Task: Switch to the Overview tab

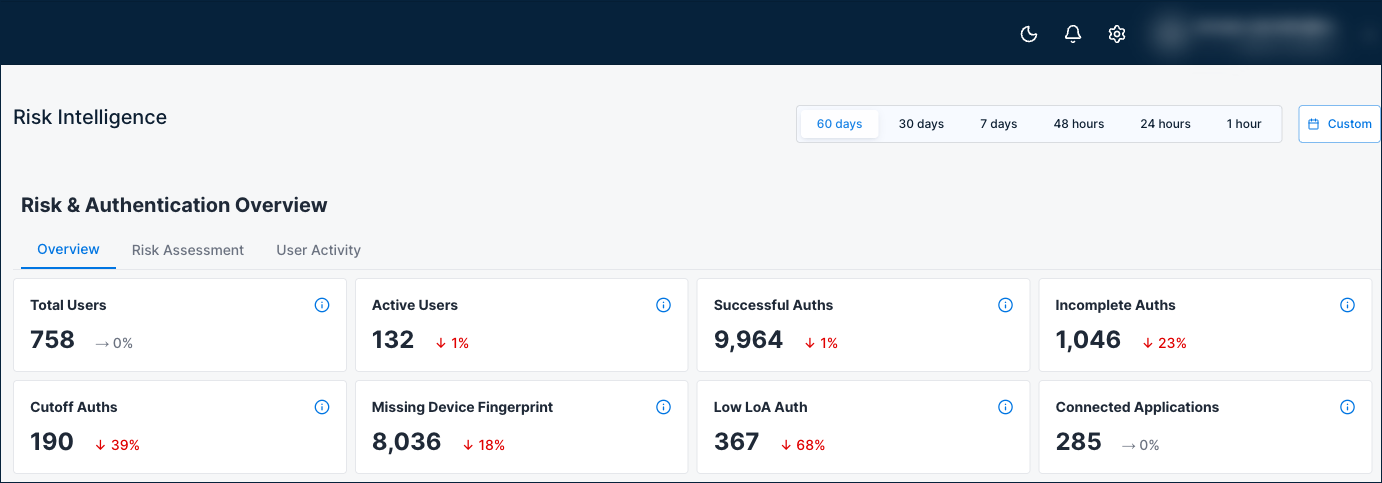Action: (x=68, y=250)
